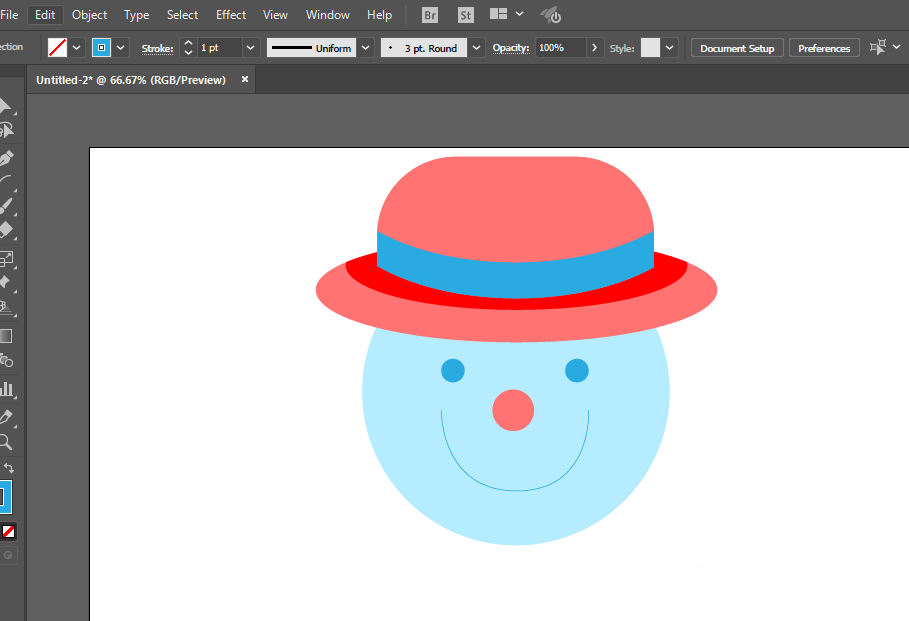Image resolution: width=909 pixels, height=621 pixels.
Task: Select the Eyedropper tool
Action: [x=6, y=415]
